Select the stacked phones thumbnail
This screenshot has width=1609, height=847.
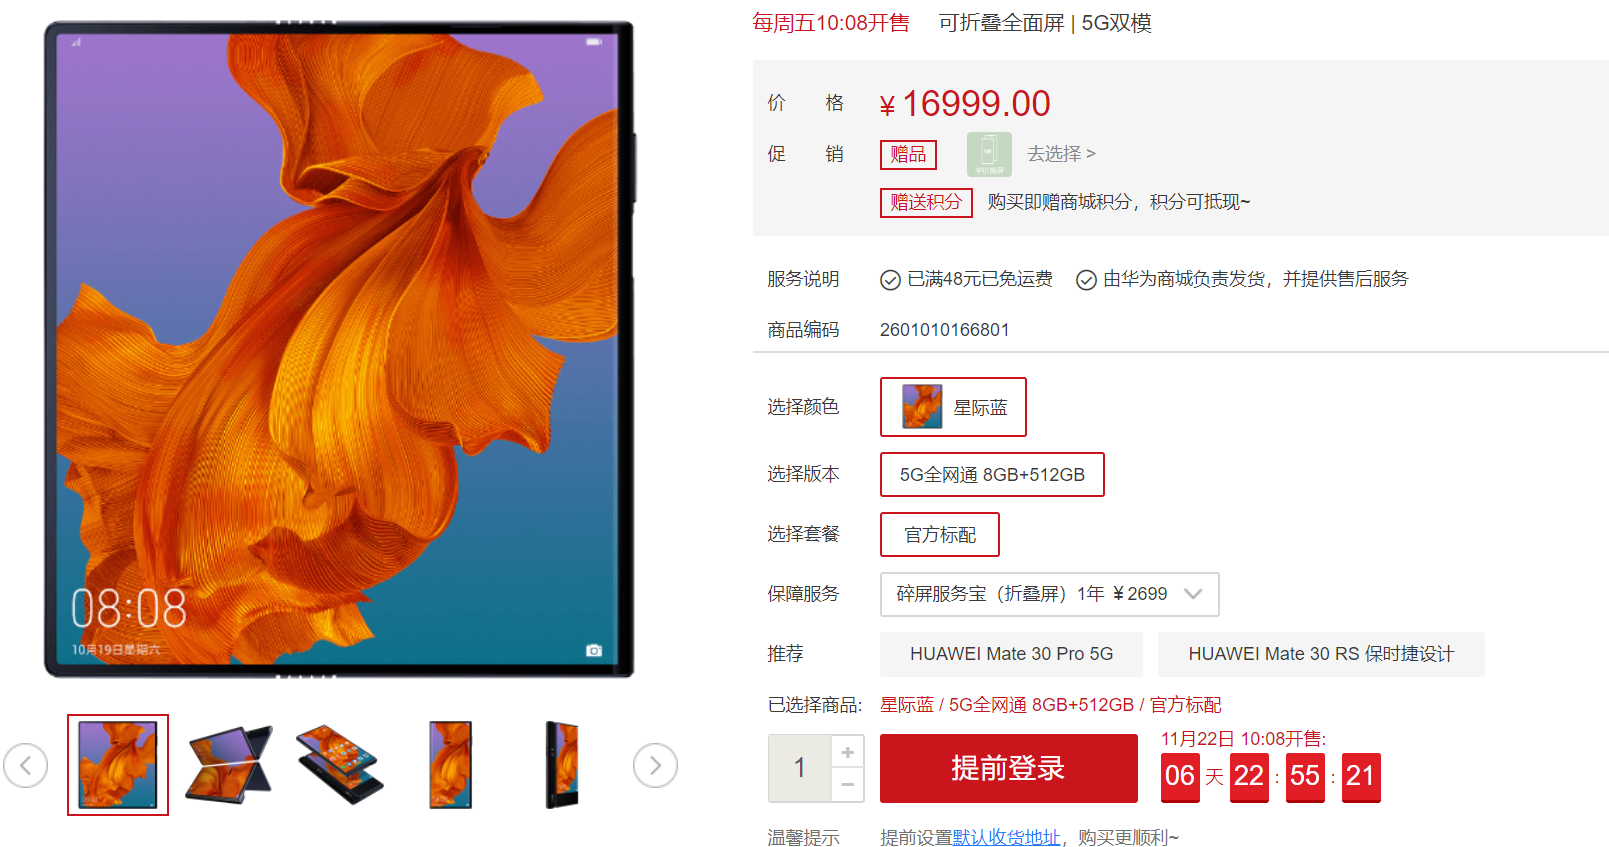point(340,765)
